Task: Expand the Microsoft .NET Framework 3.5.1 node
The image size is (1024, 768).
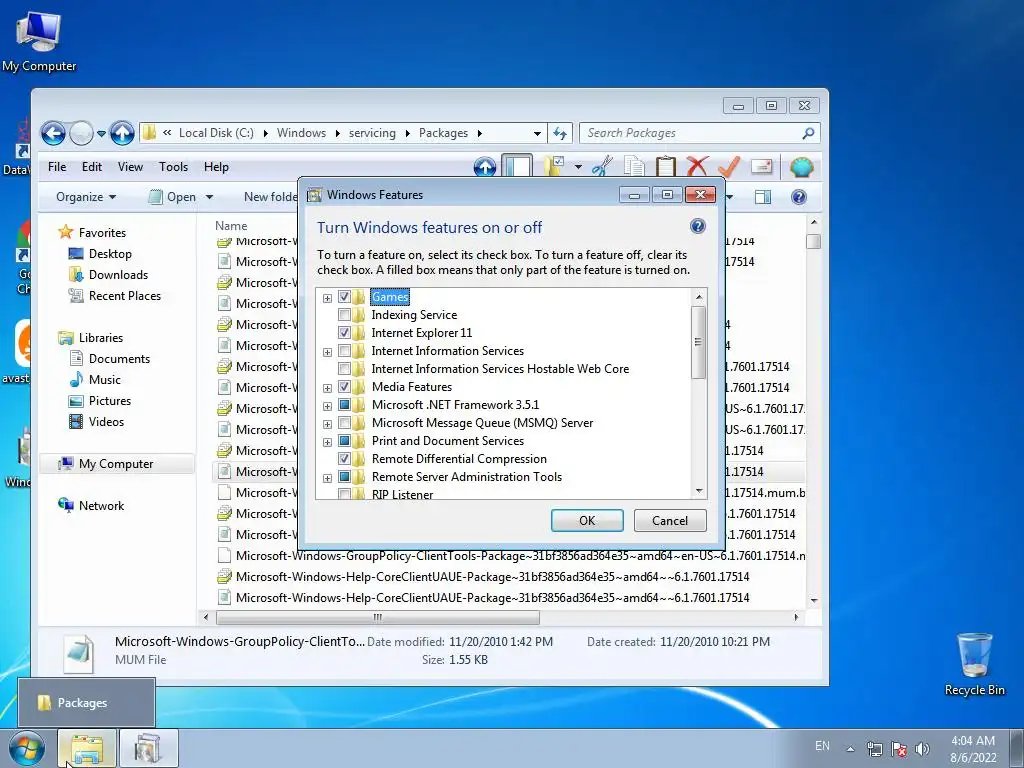Action: click(327, 406)
